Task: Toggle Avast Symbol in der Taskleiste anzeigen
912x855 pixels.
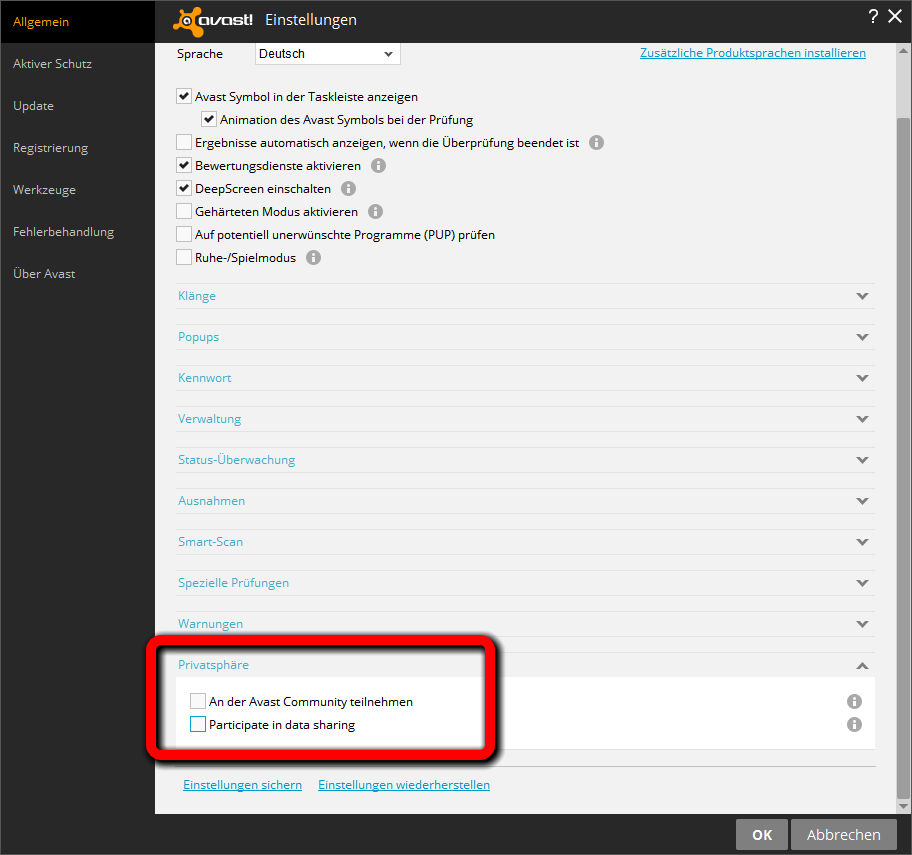Action: (x=184, y=96)
